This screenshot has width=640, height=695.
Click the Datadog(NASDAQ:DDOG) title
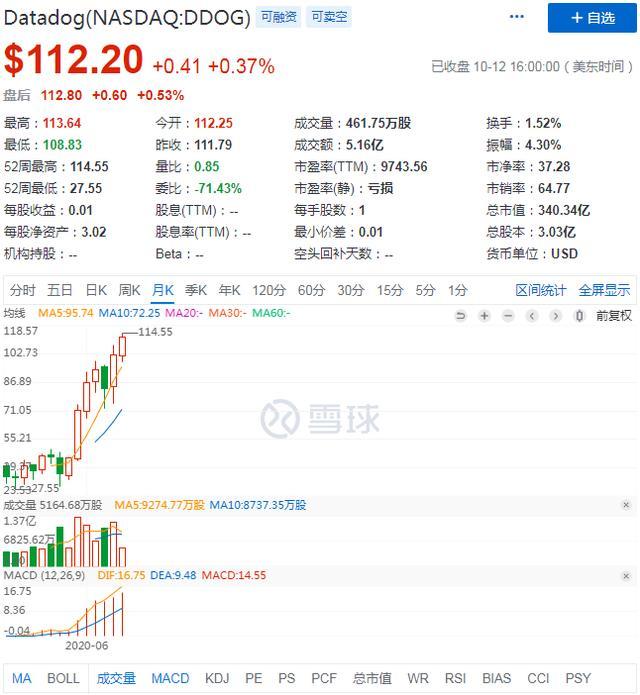[127, 18]
